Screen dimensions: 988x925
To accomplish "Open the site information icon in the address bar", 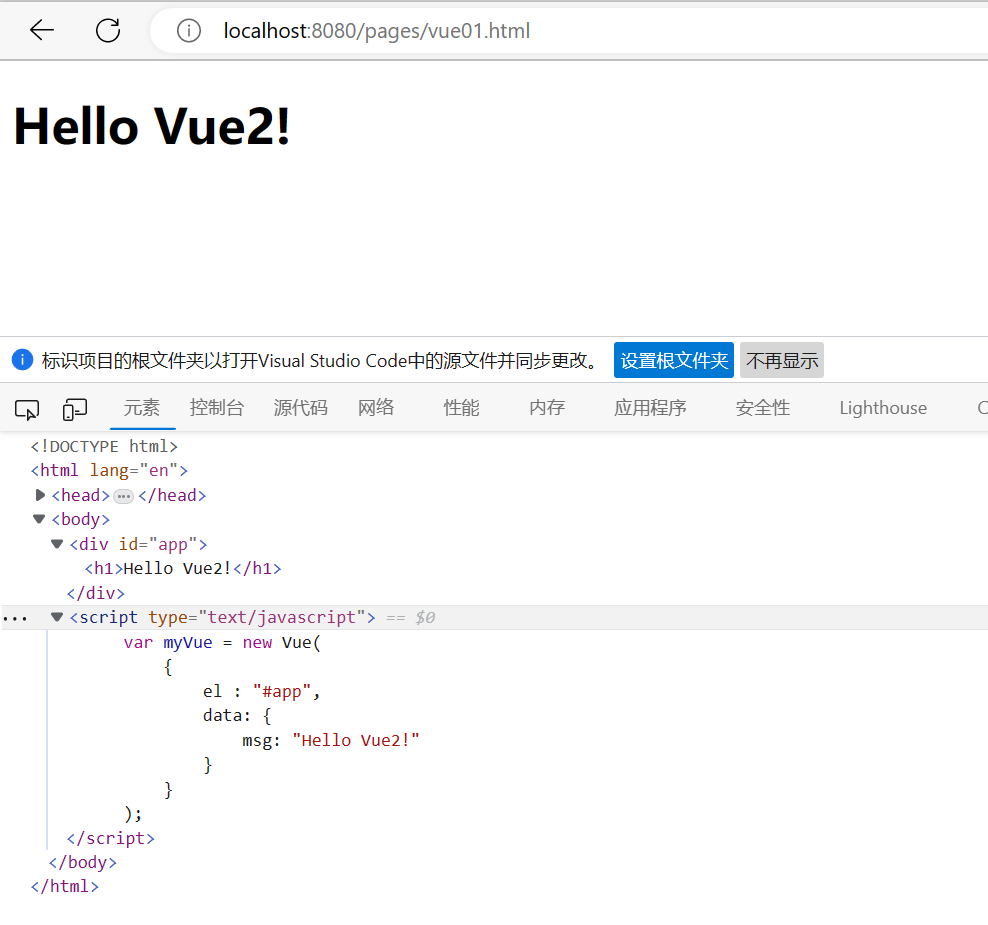I will tap(189, 30).
